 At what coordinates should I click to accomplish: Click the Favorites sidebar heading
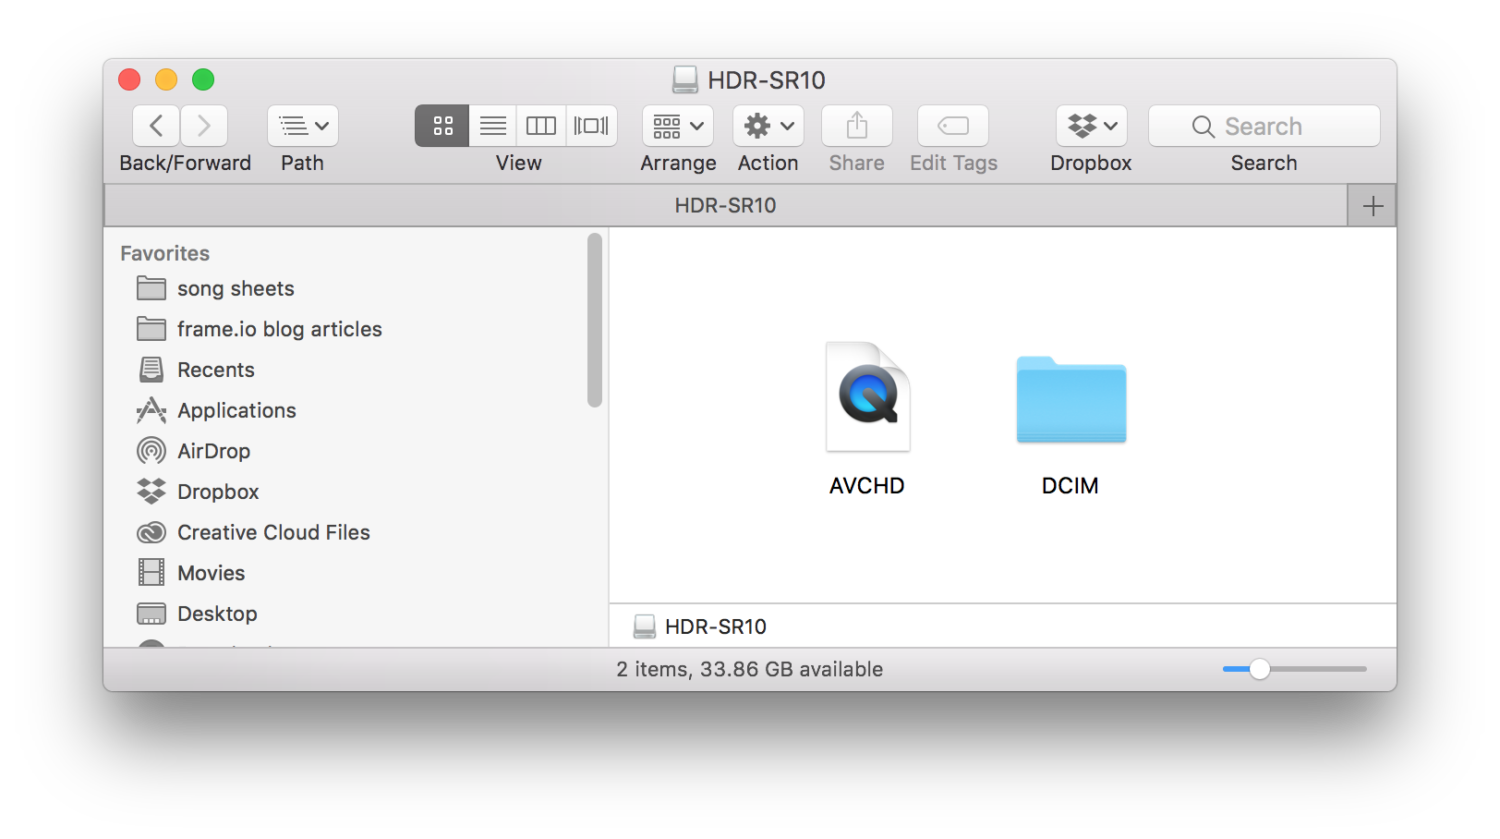pyautogui.click(x=165, y=254)
